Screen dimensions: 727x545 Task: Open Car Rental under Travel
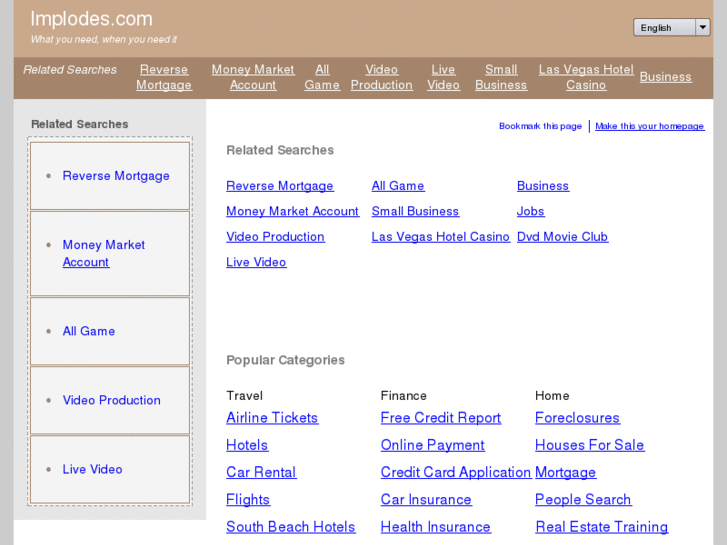[261, 473]
